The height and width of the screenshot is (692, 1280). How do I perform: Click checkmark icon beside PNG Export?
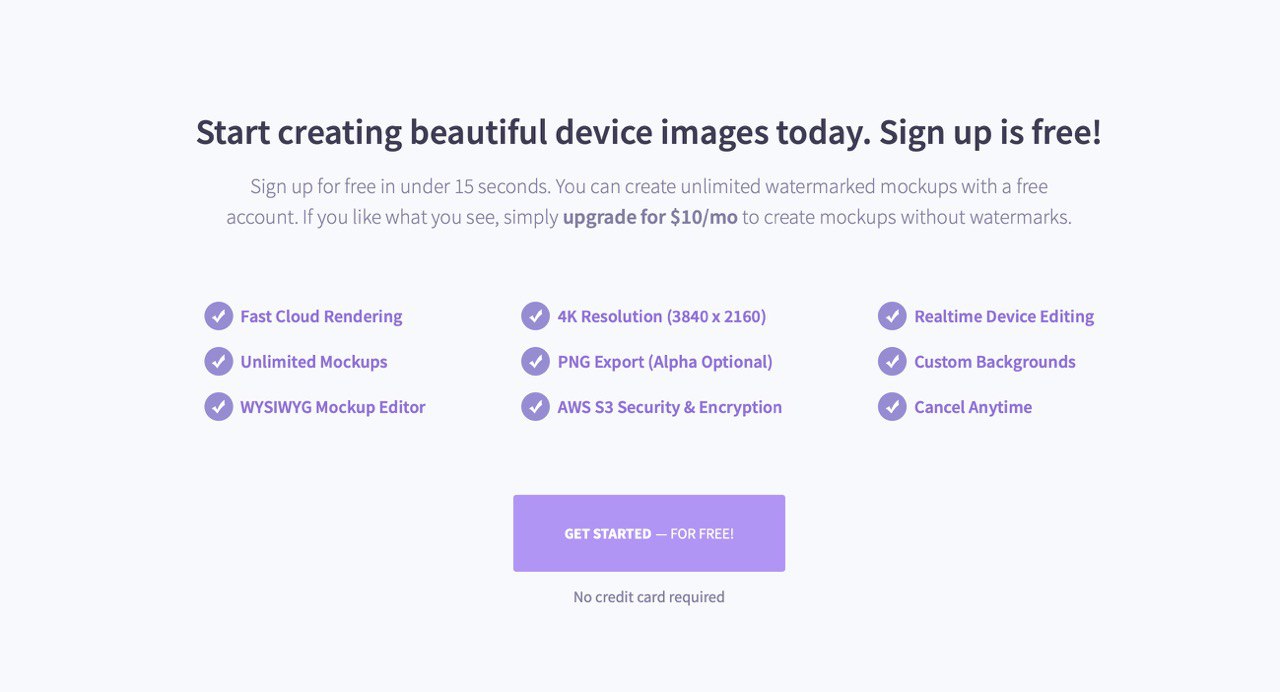pos(535,361)
